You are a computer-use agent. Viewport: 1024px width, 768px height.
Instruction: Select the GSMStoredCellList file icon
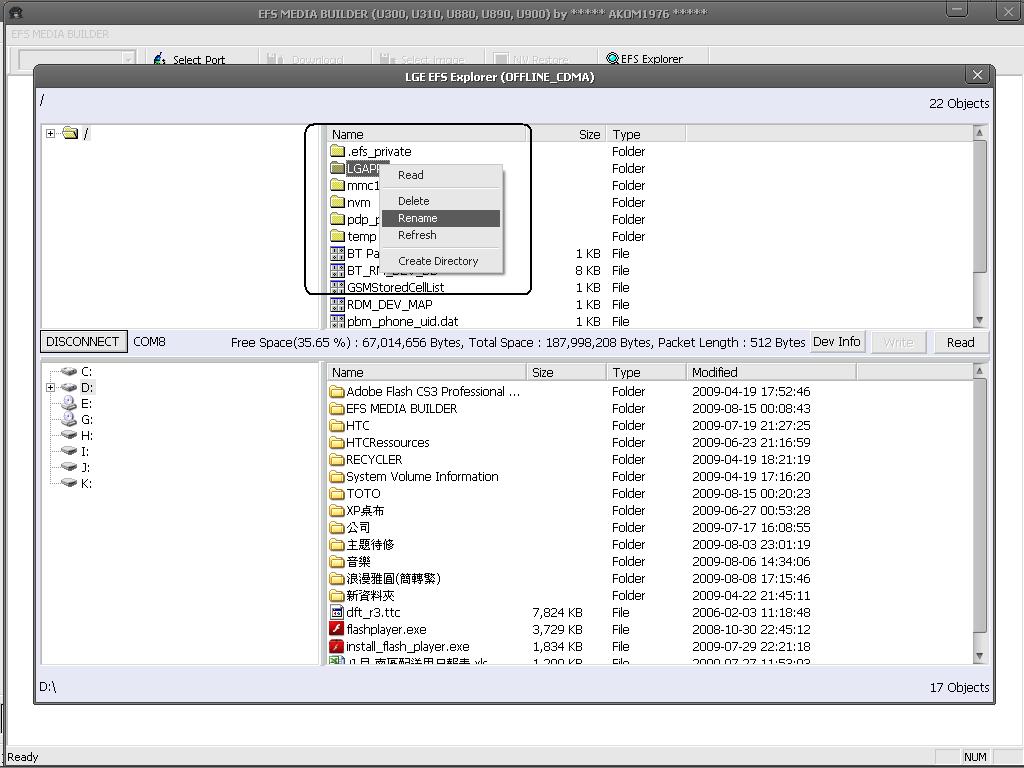pyautogui.click(x=337, y=287)
